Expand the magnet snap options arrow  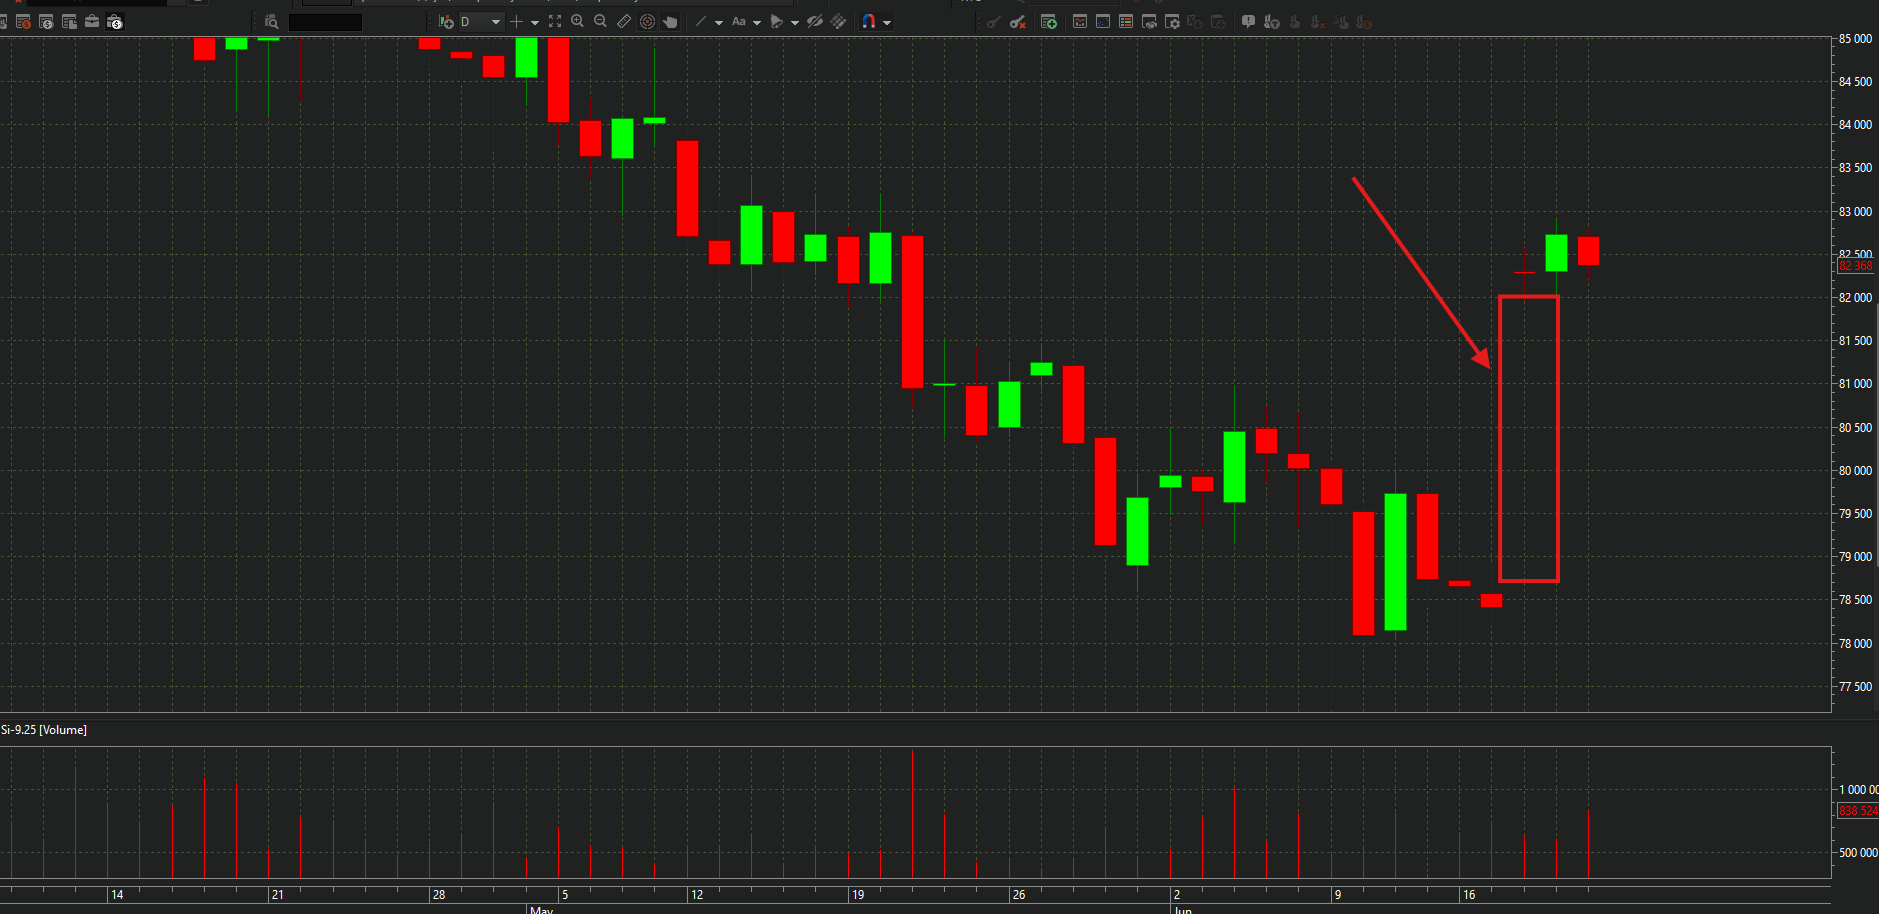(887, 22)
